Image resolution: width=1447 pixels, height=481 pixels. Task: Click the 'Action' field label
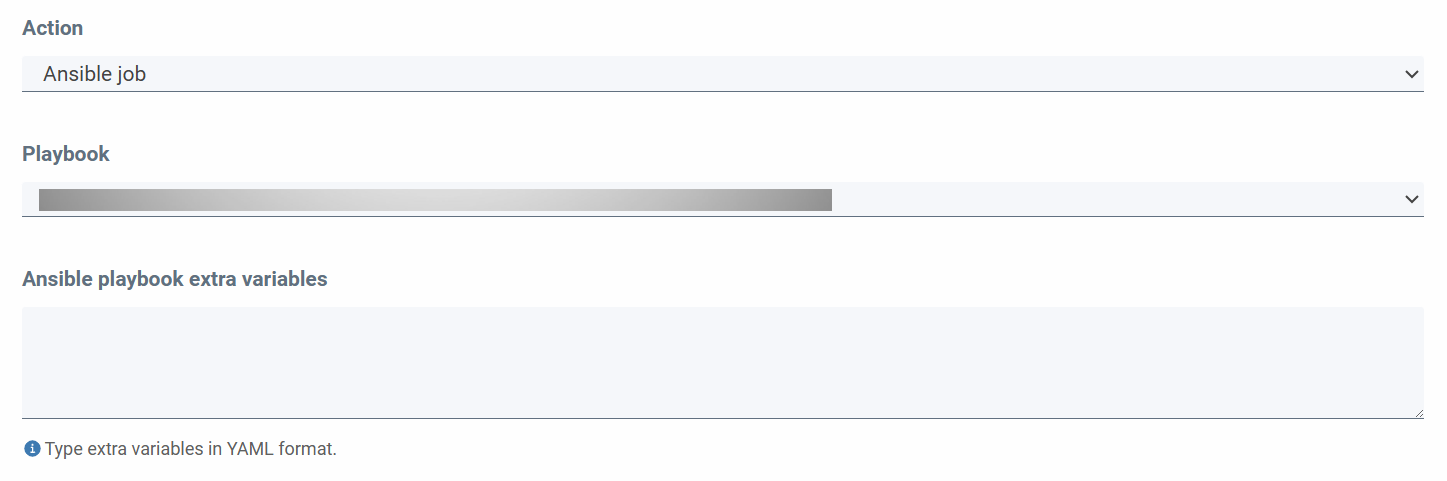coord(52,28)
